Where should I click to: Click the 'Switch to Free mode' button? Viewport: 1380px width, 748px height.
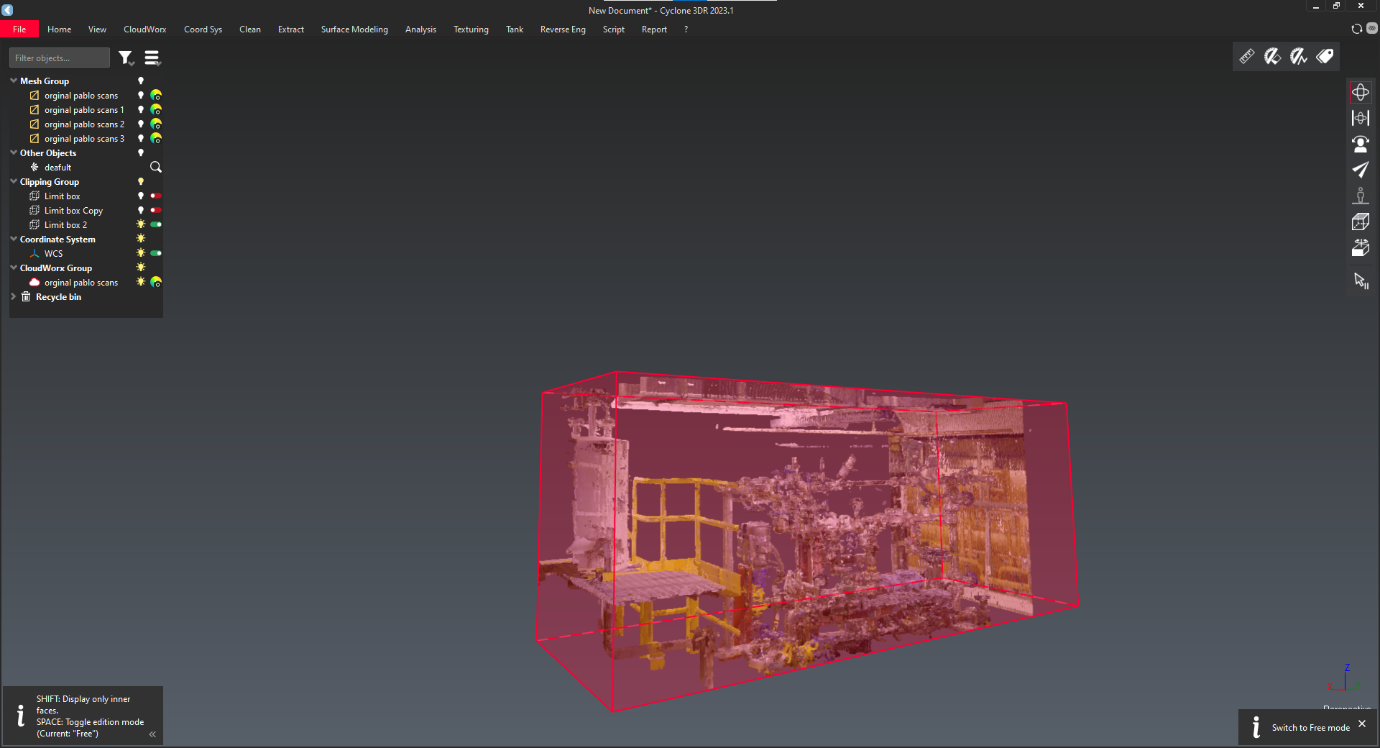pos(1311,728)
